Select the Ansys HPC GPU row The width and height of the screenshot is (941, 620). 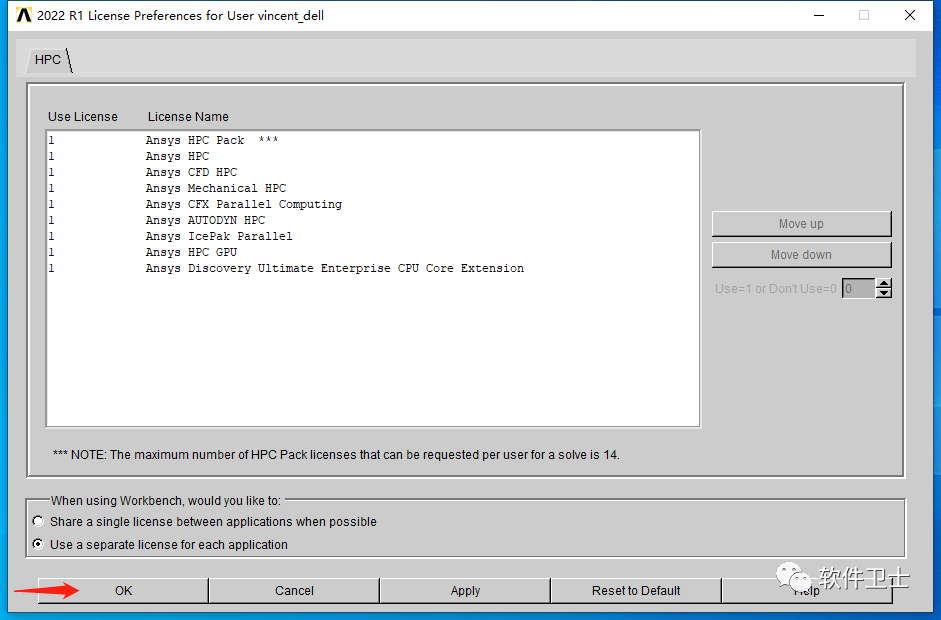[x=373, y=252]
